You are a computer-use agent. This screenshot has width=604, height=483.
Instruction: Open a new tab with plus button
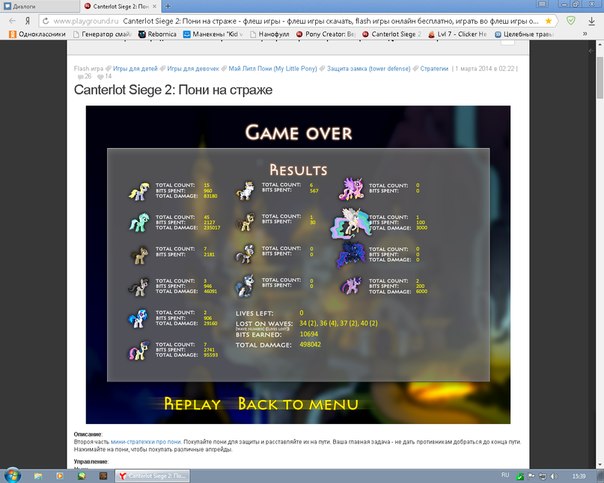168,6
